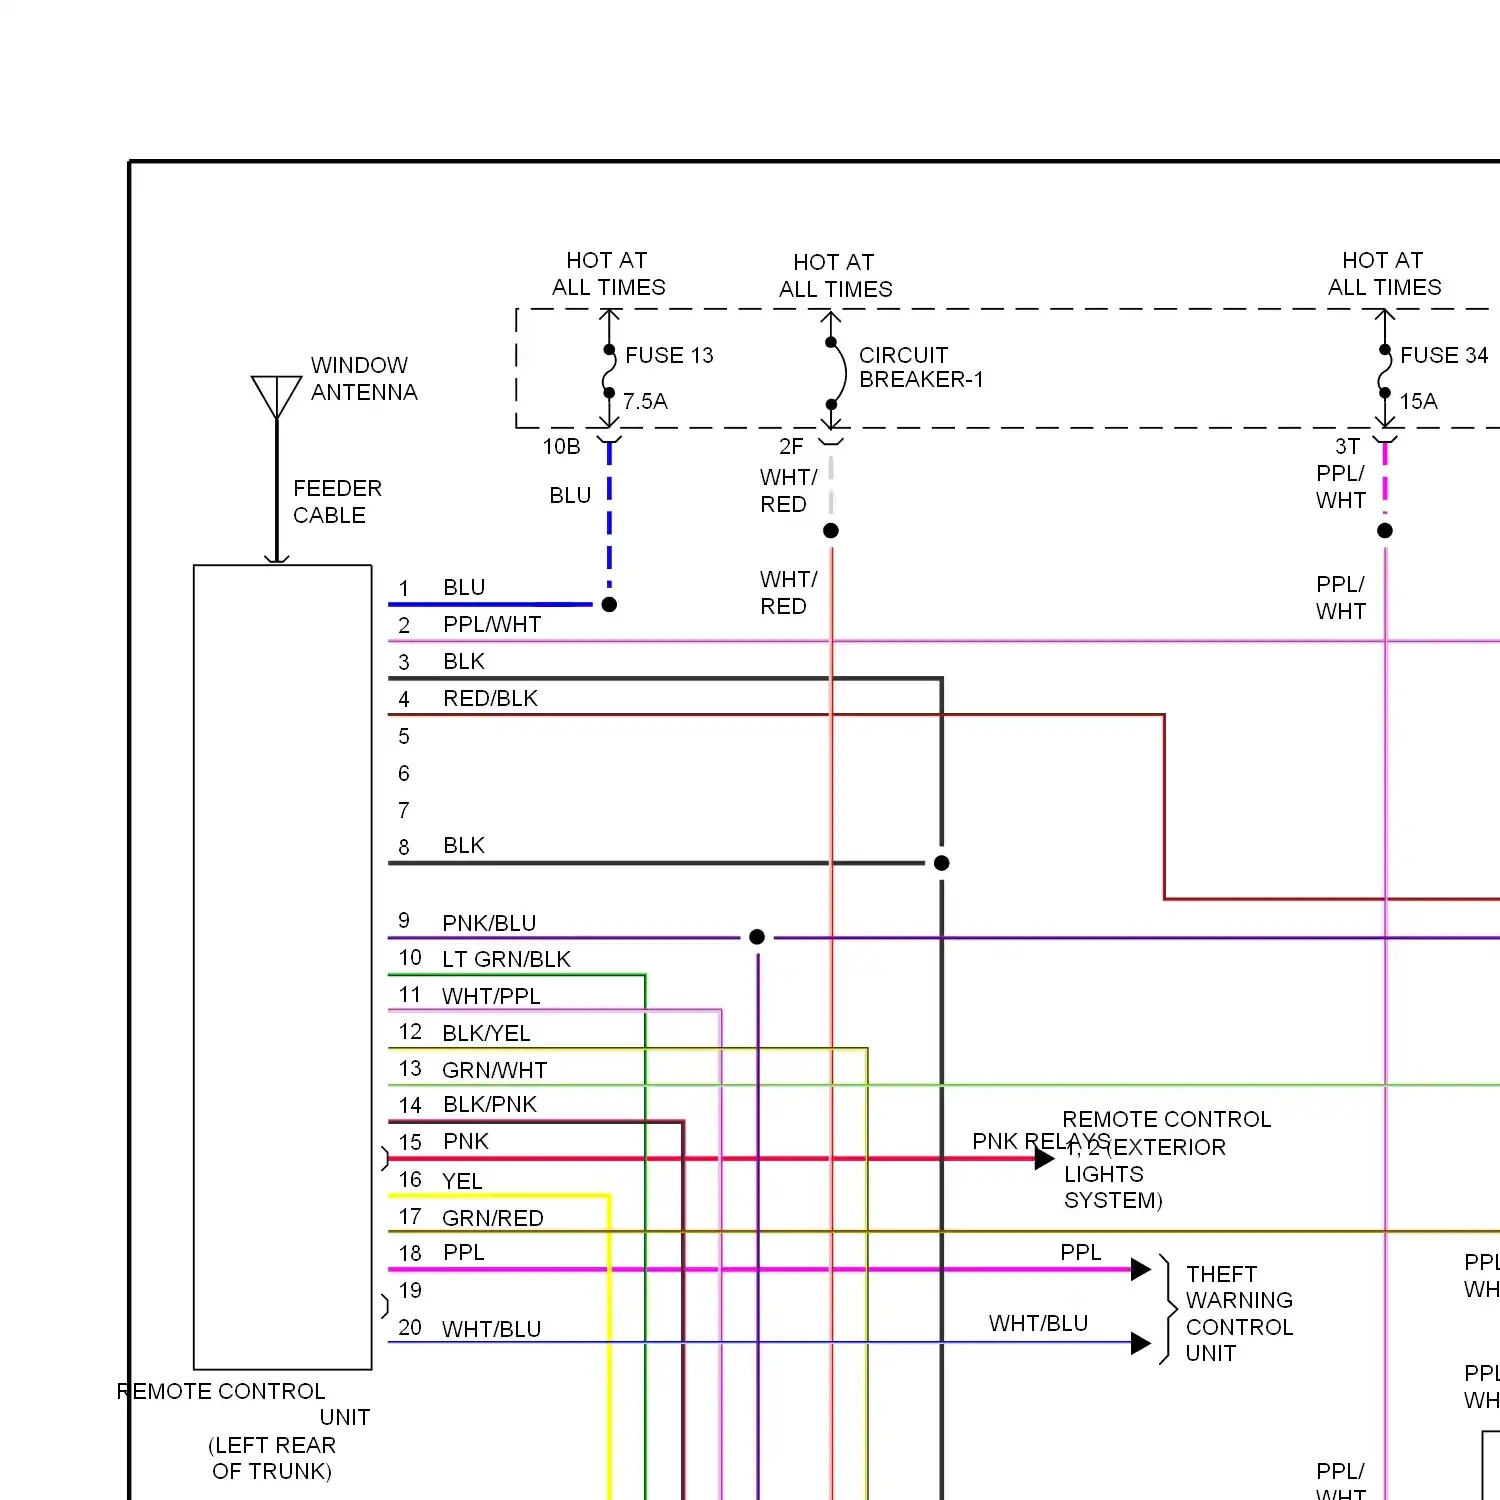Click pin 4 'RED/BLK' wire label

tap(490, 698)
